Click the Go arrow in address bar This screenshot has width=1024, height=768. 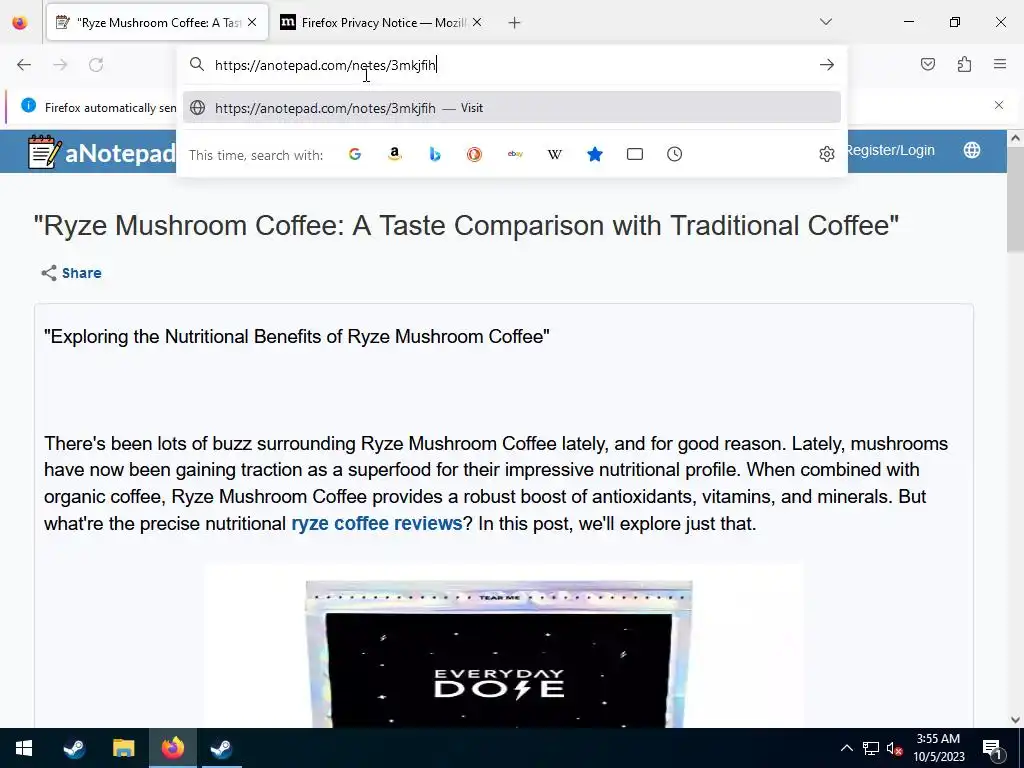click(x=827, y=65)
